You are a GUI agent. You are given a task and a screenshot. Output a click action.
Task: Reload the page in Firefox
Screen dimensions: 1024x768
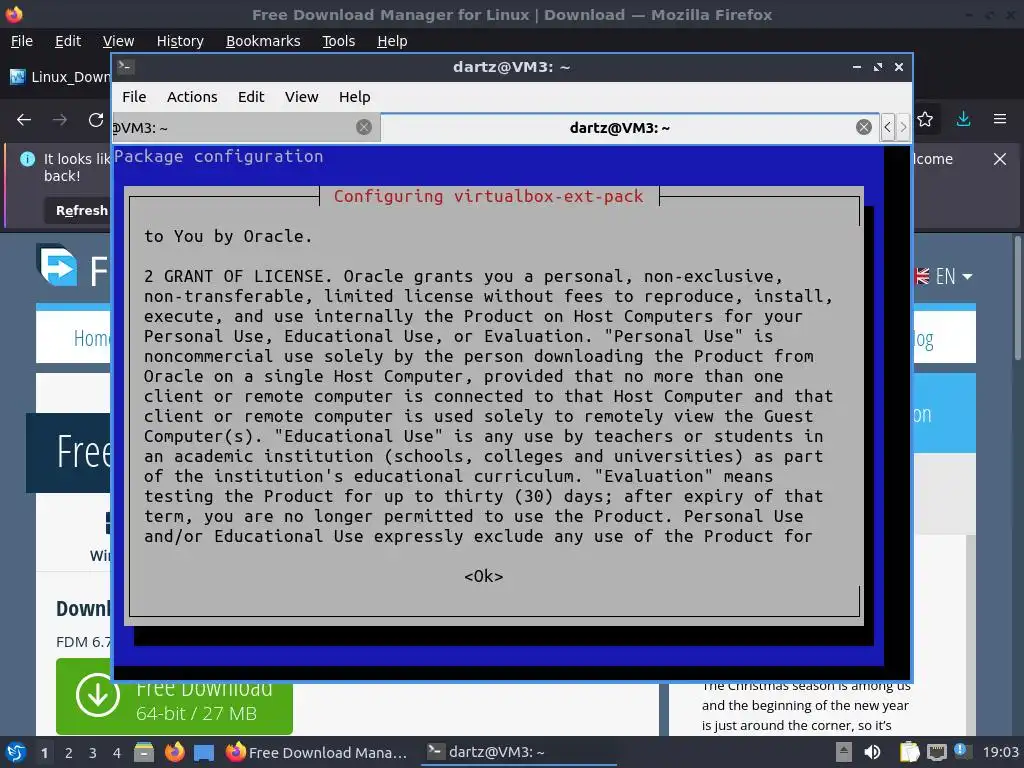96,120
